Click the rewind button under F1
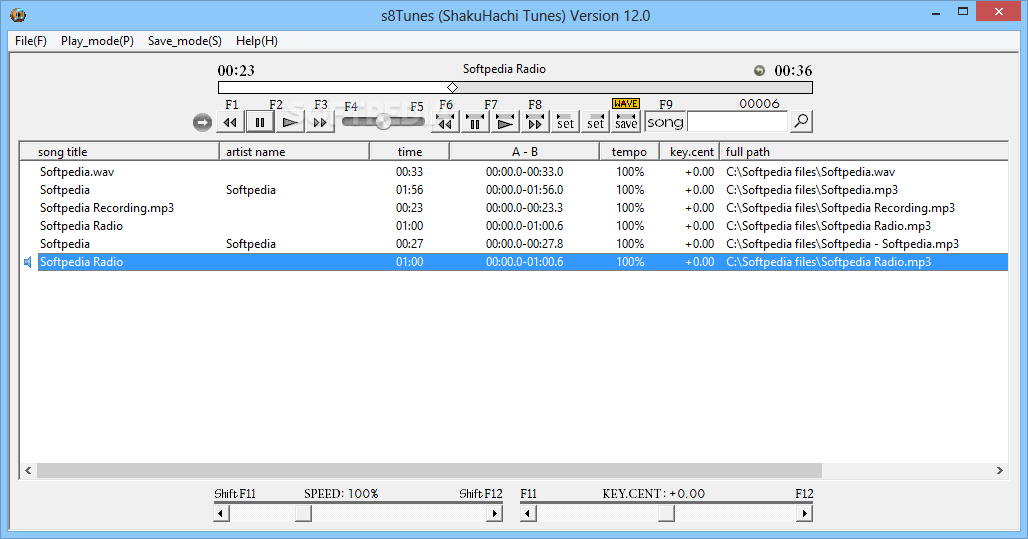 point(230,122)
